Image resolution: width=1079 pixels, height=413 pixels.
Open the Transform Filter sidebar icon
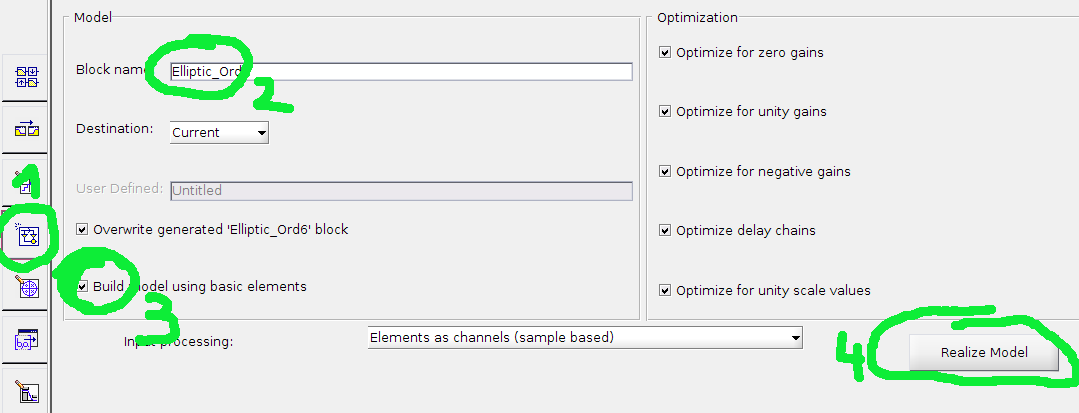point(26,129)
